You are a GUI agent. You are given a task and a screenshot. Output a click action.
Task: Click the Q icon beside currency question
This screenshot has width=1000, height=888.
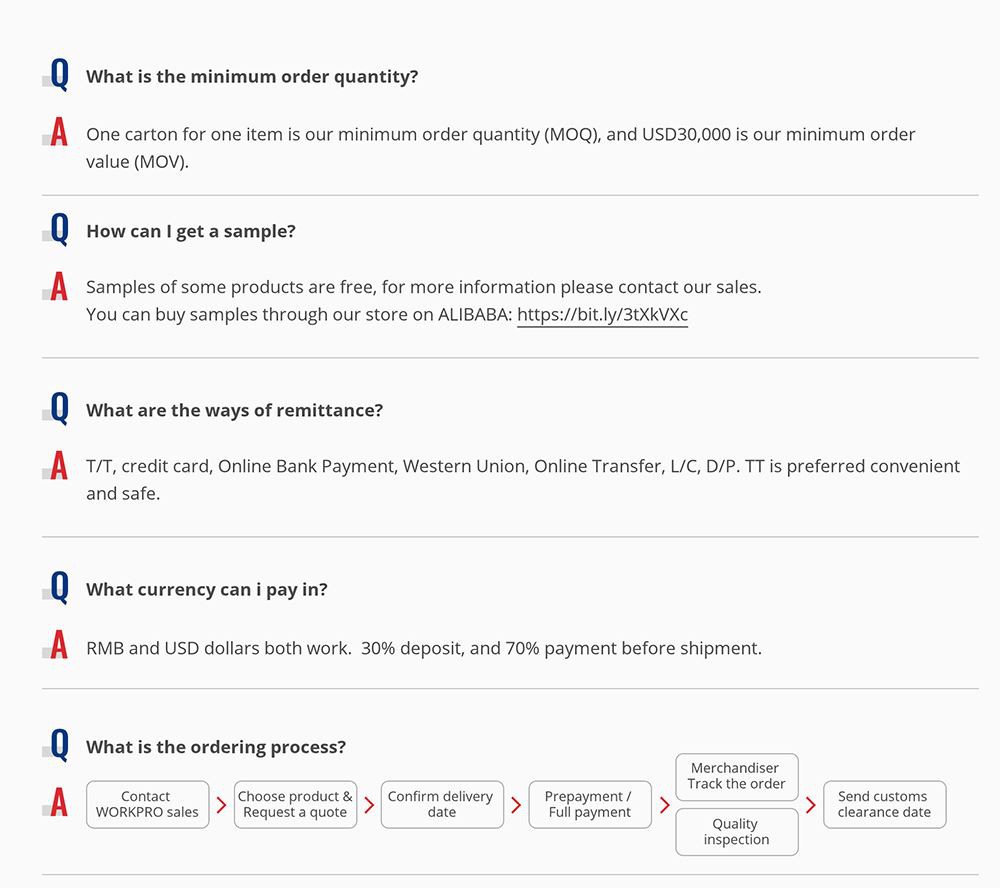59,588
